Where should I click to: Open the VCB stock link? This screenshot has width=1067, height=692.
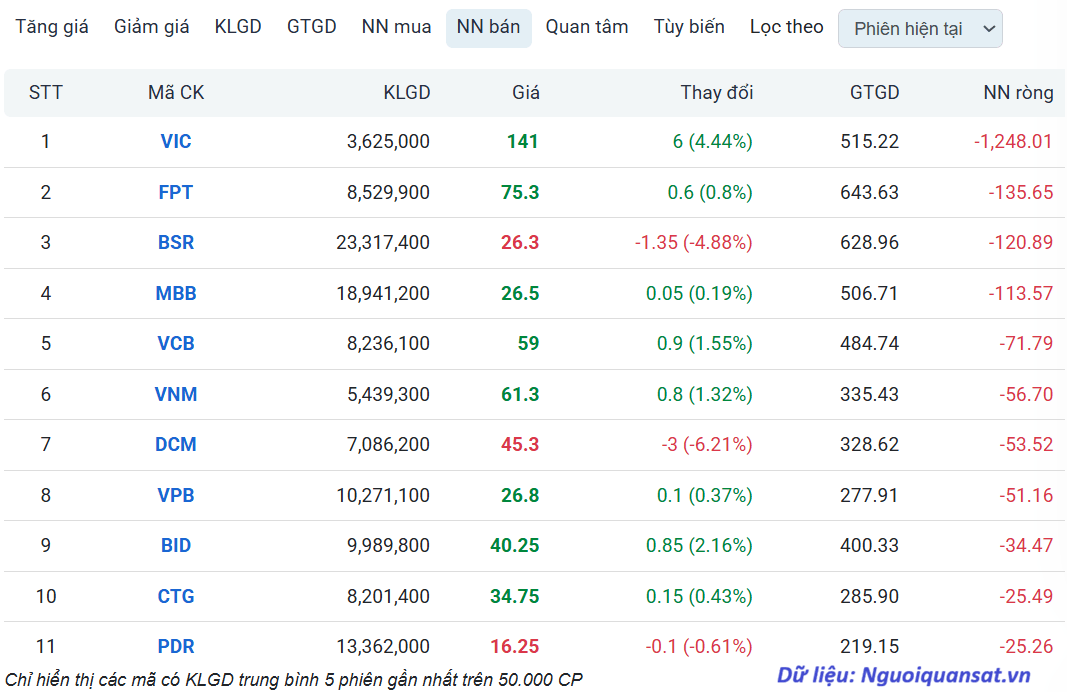[x=176, y=343]
